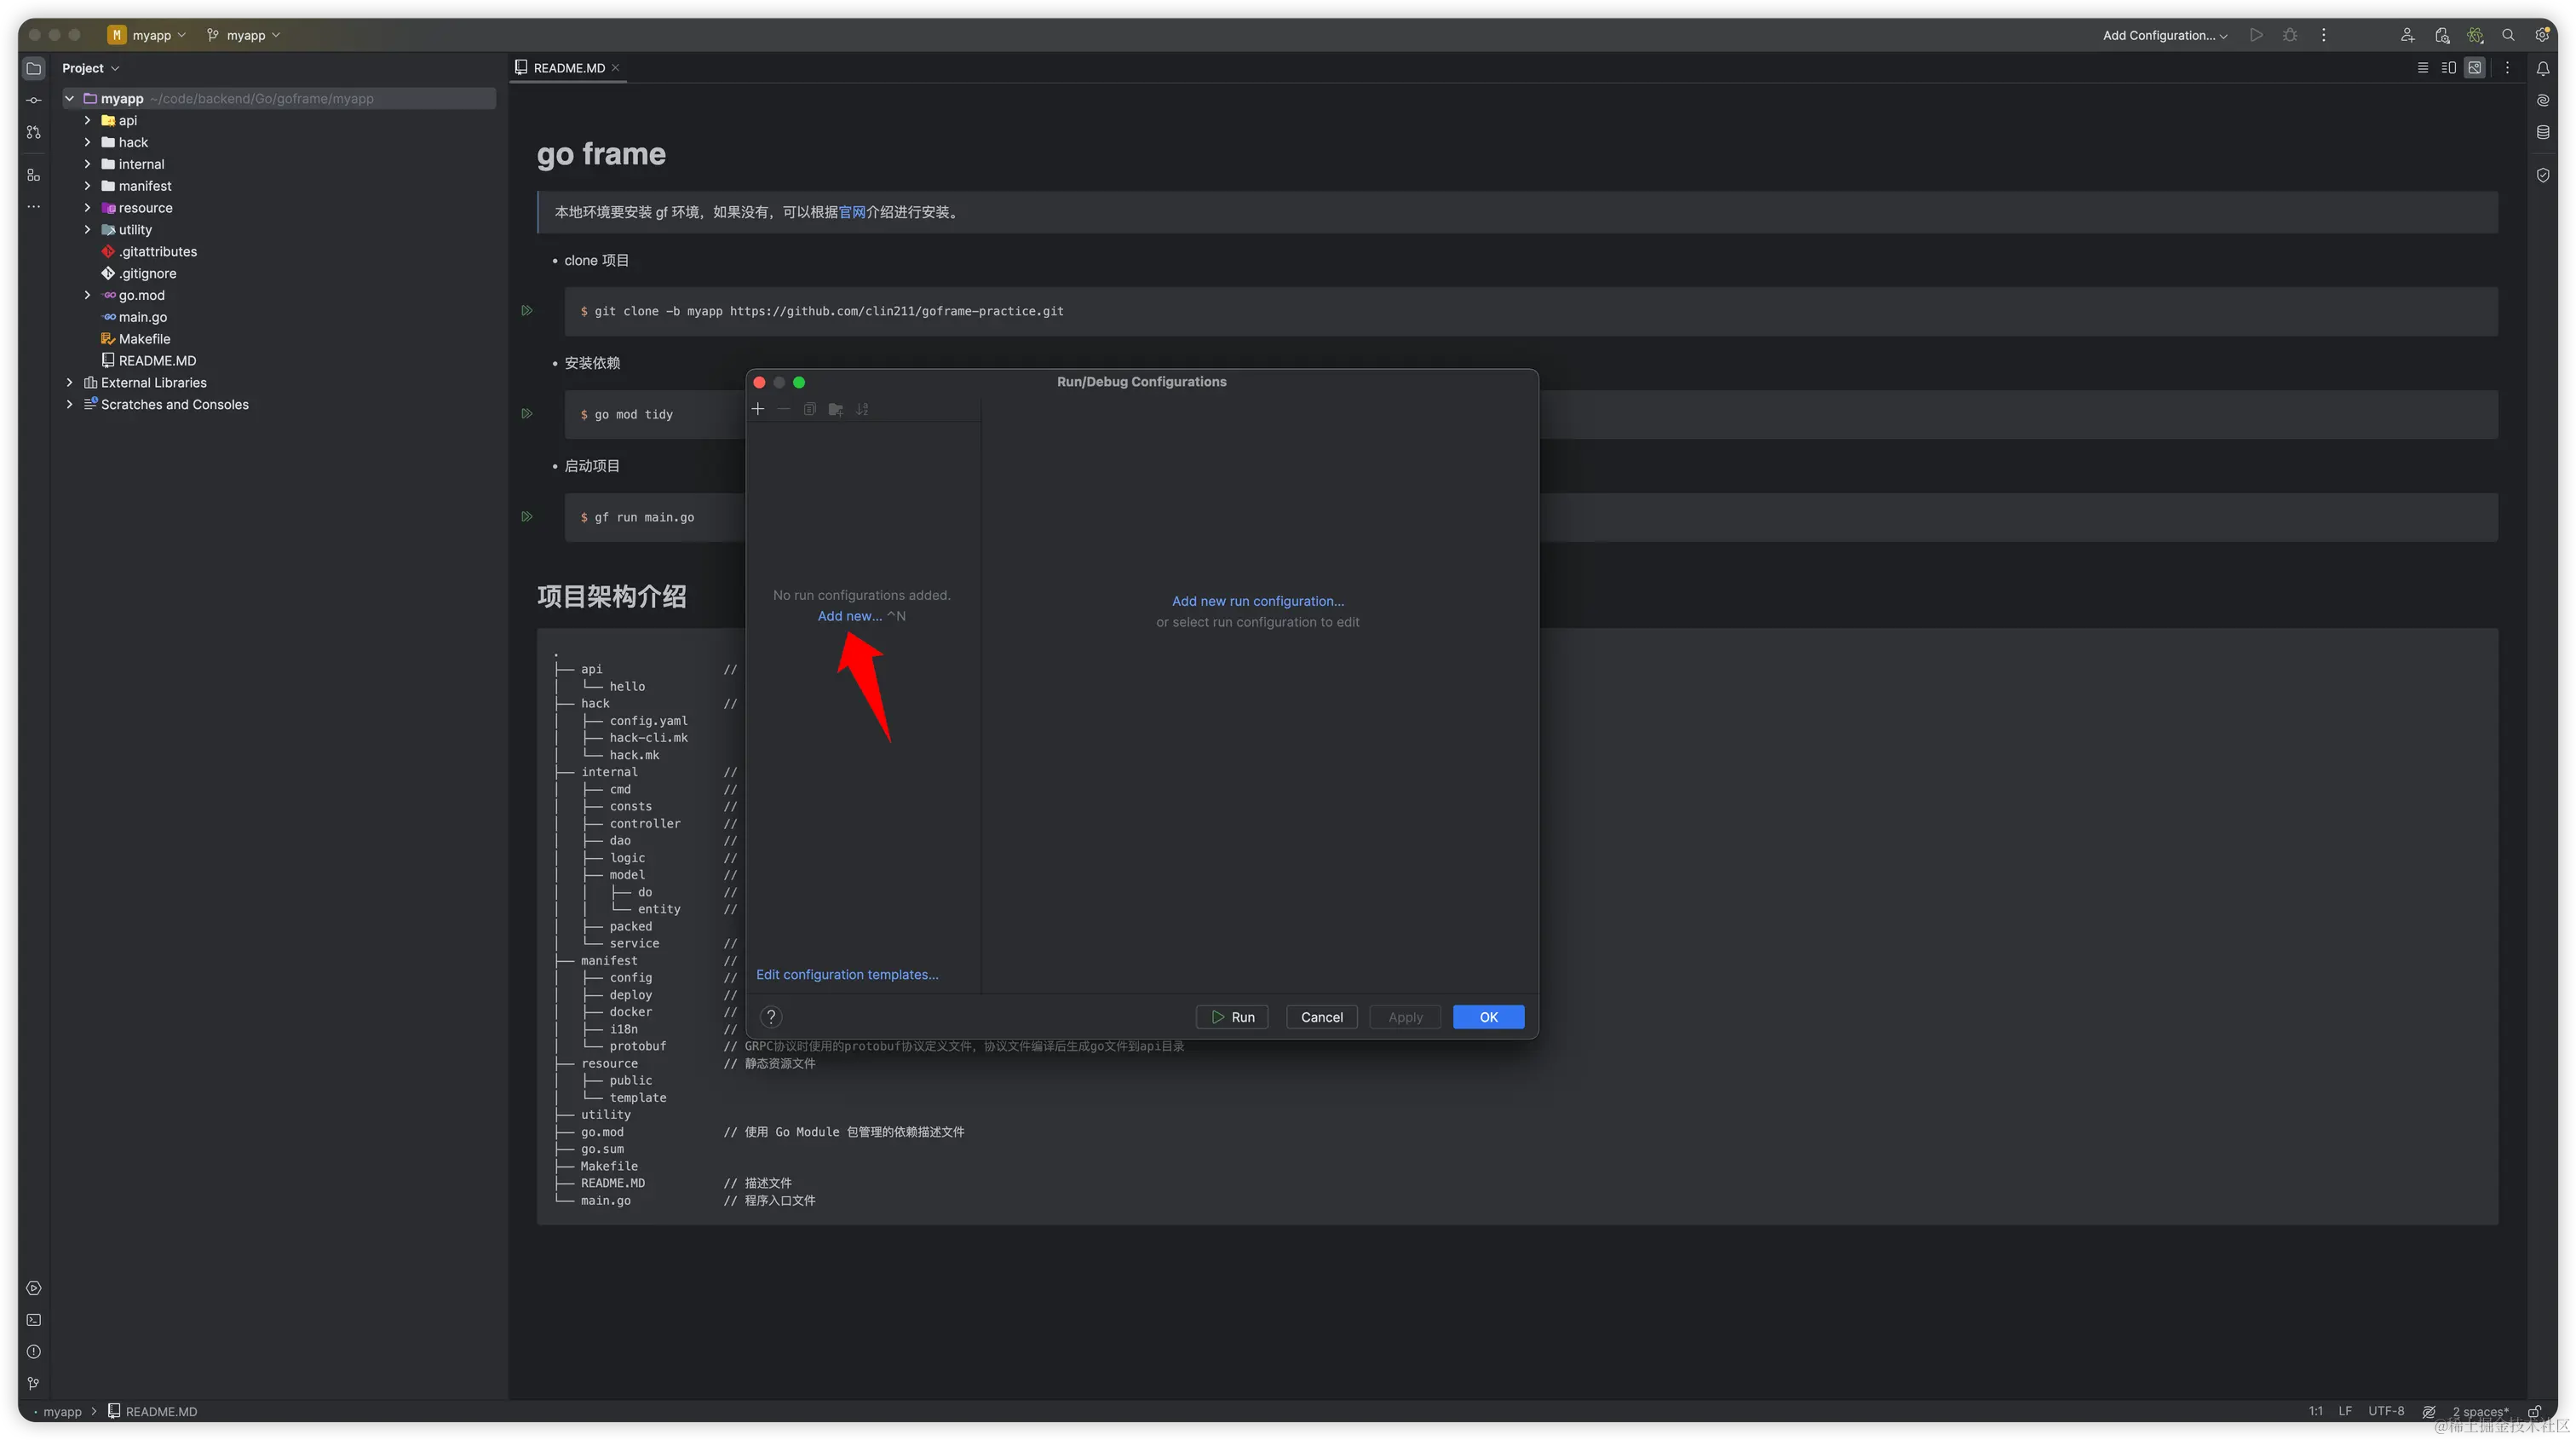The width and height of the screenshot is (2576, 1440).
Task: Select main.go in project tree
Action: (143, 317)
